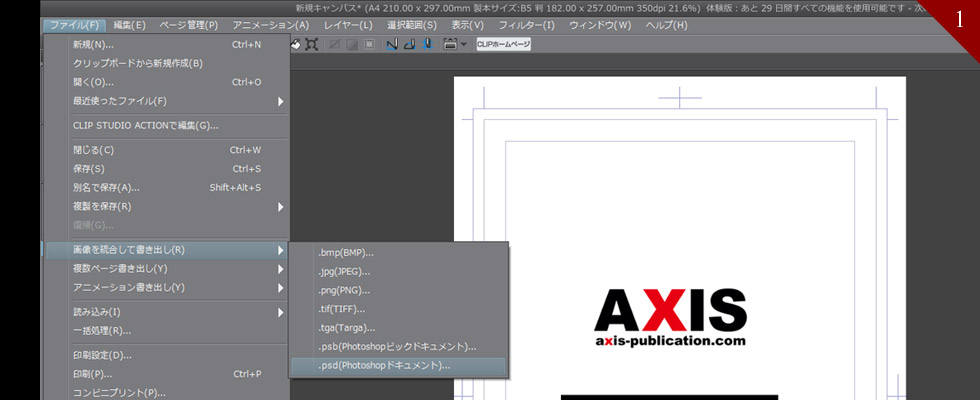
Task: Select .tga(Targa)... export format
Action: (399, 328)
